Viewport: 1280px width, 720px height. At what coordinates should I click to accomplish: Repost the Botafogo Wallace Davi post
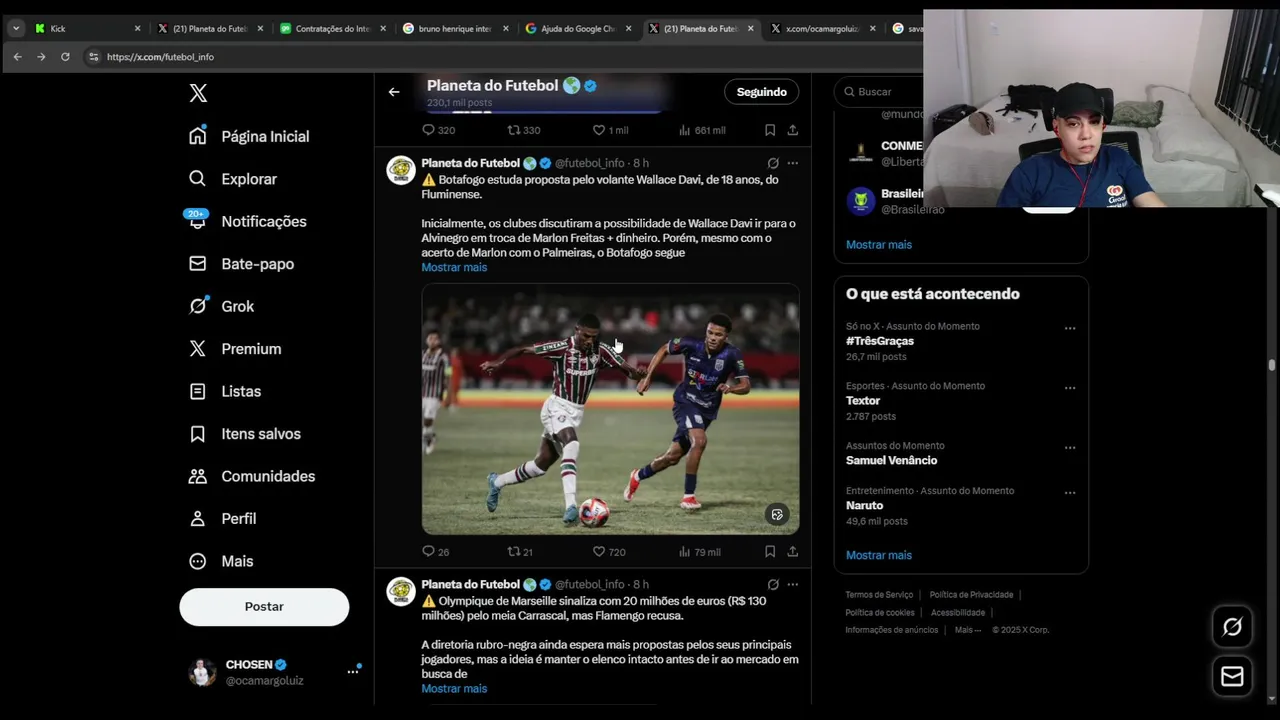pos(513,551)
